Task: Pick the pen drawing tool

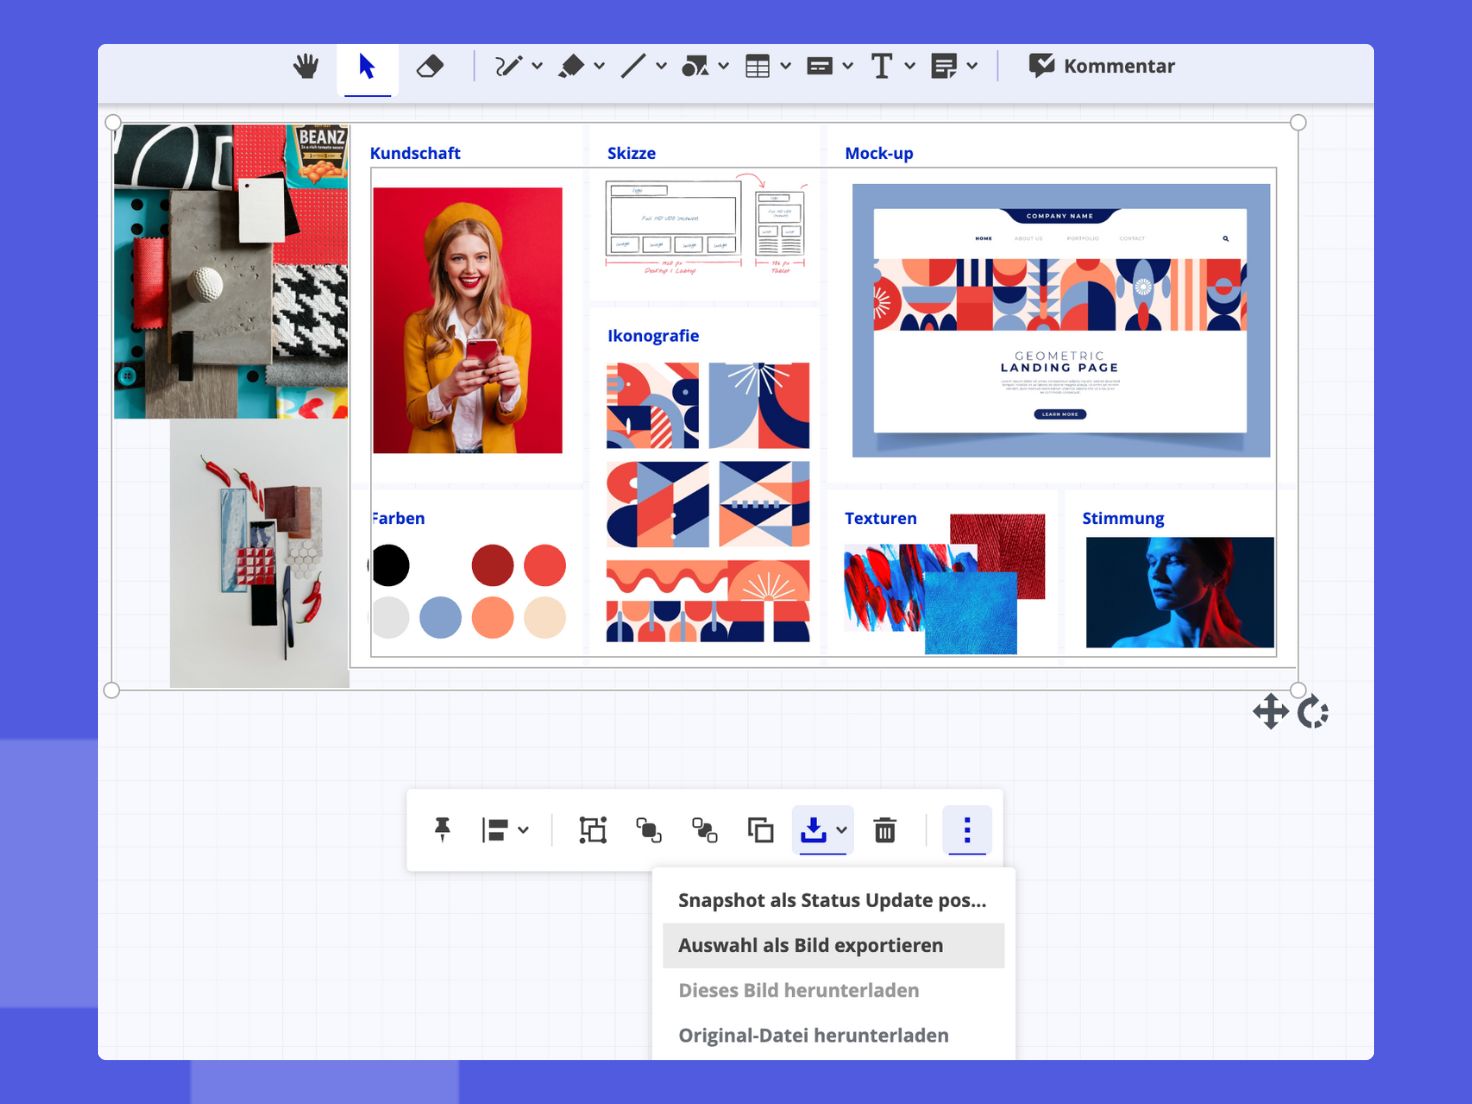Action: (x=508, y=67)
